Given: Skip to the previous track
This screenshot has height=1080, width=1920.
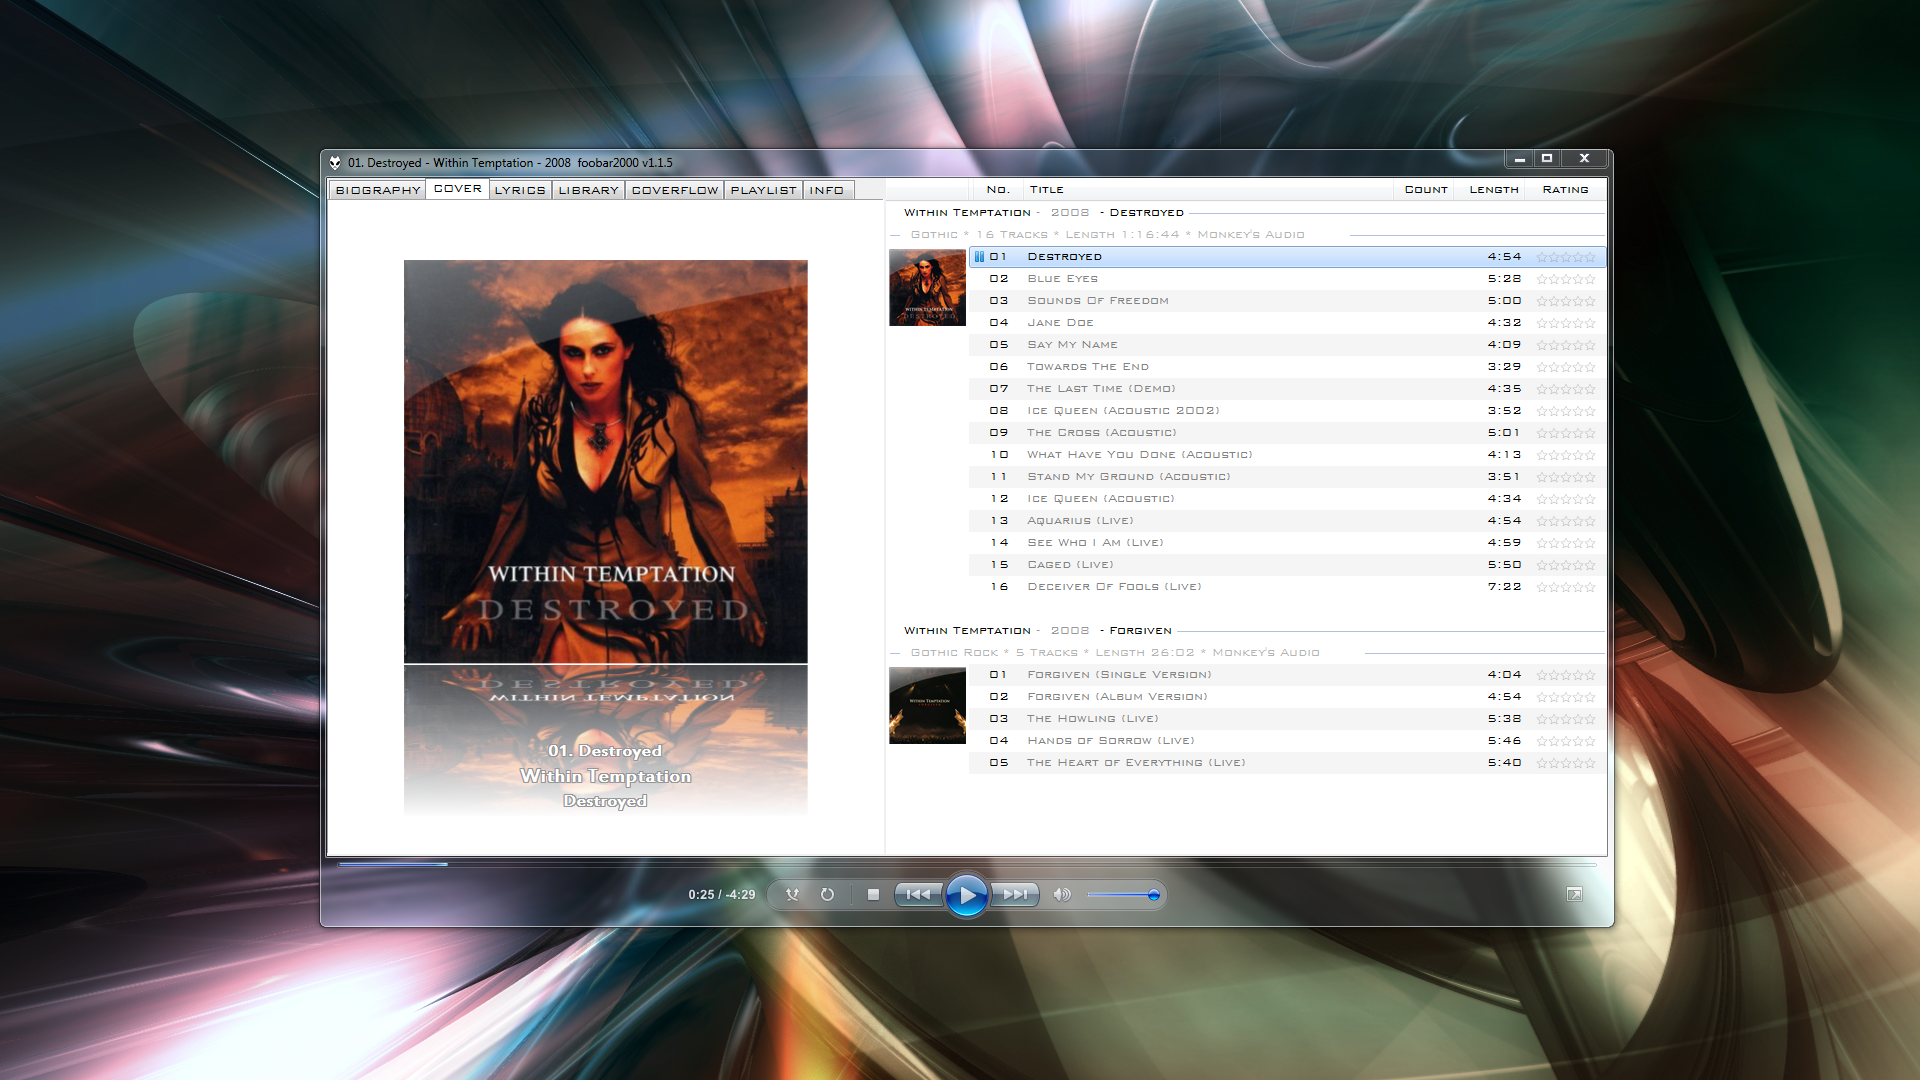Looking at the screenshot, I should point(918,895).
